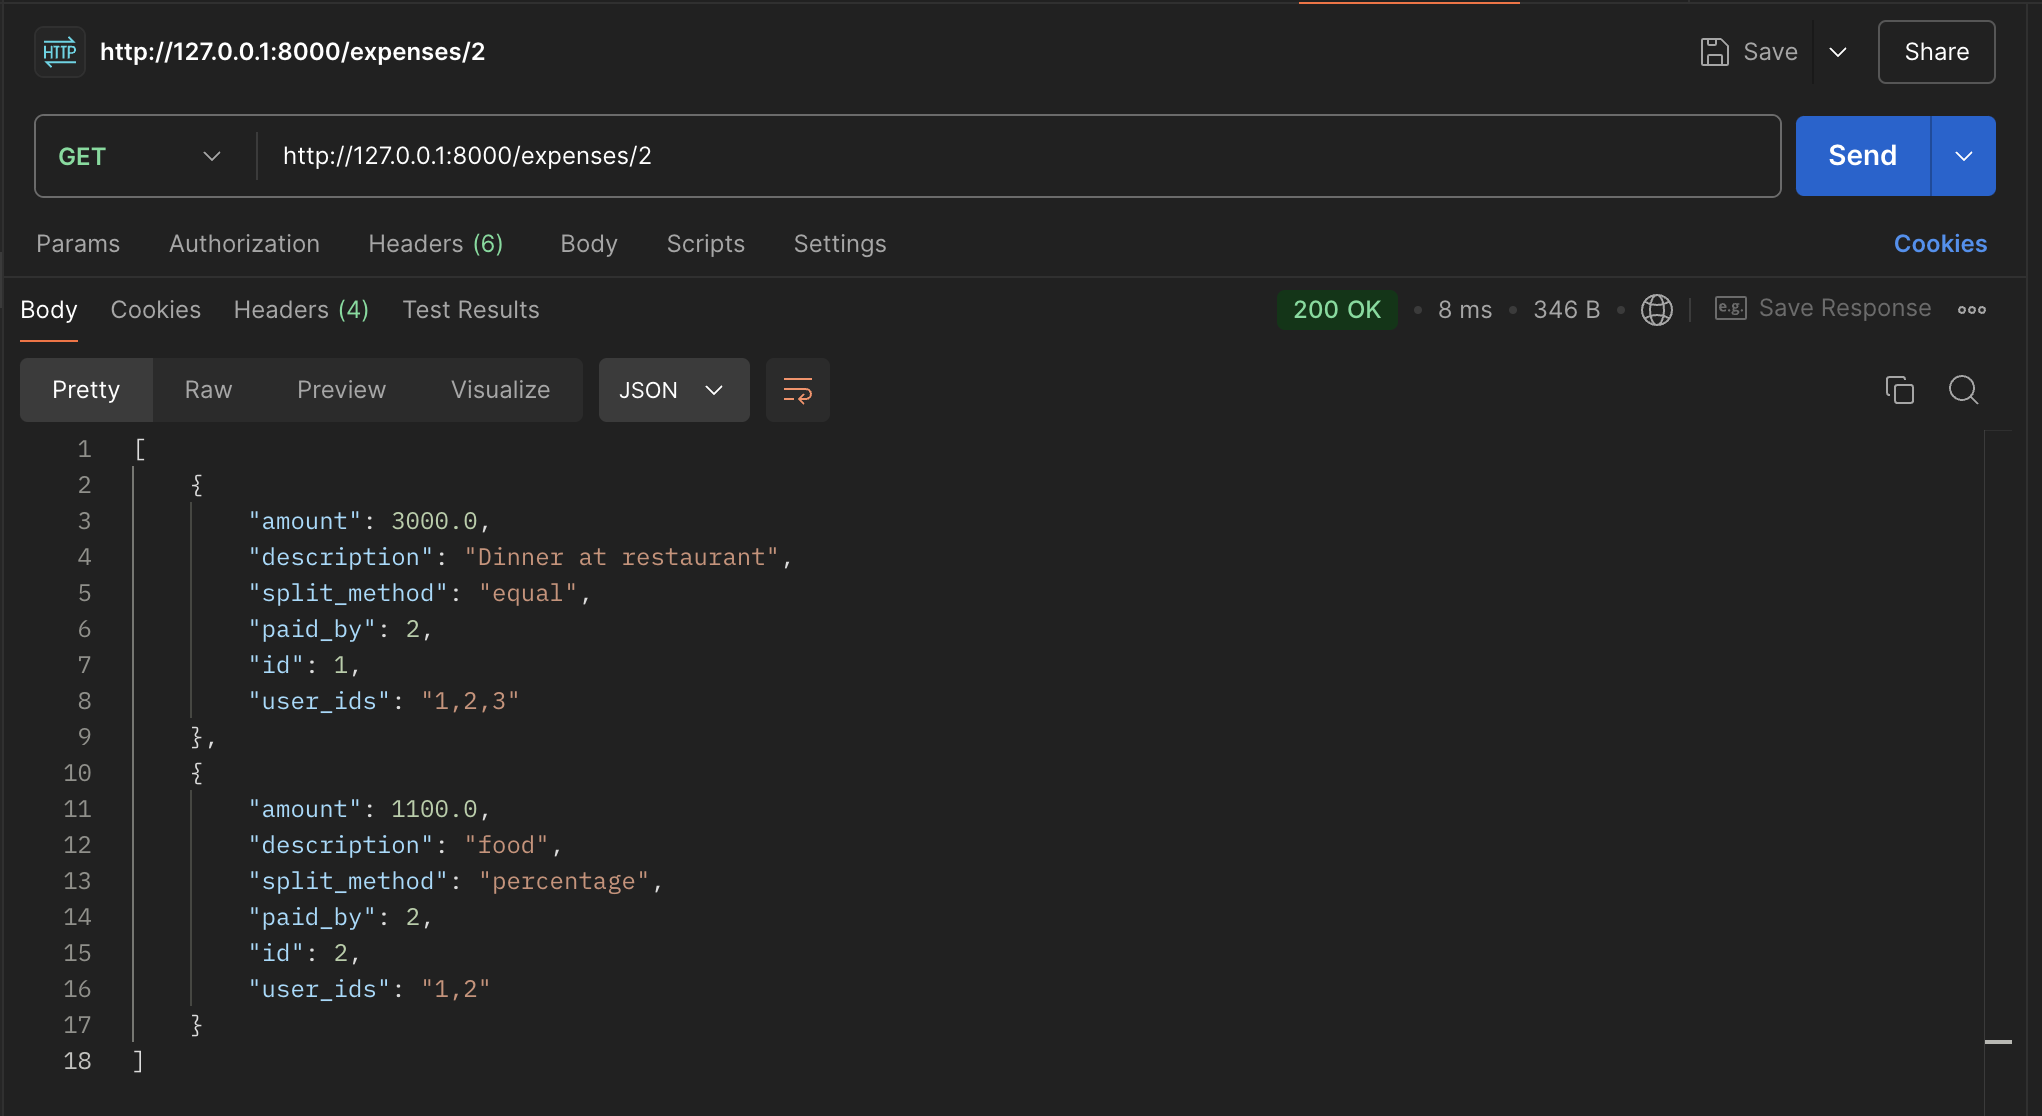Click the Save floppy disk icon
The image size is (2042, 1116).
1714,52
